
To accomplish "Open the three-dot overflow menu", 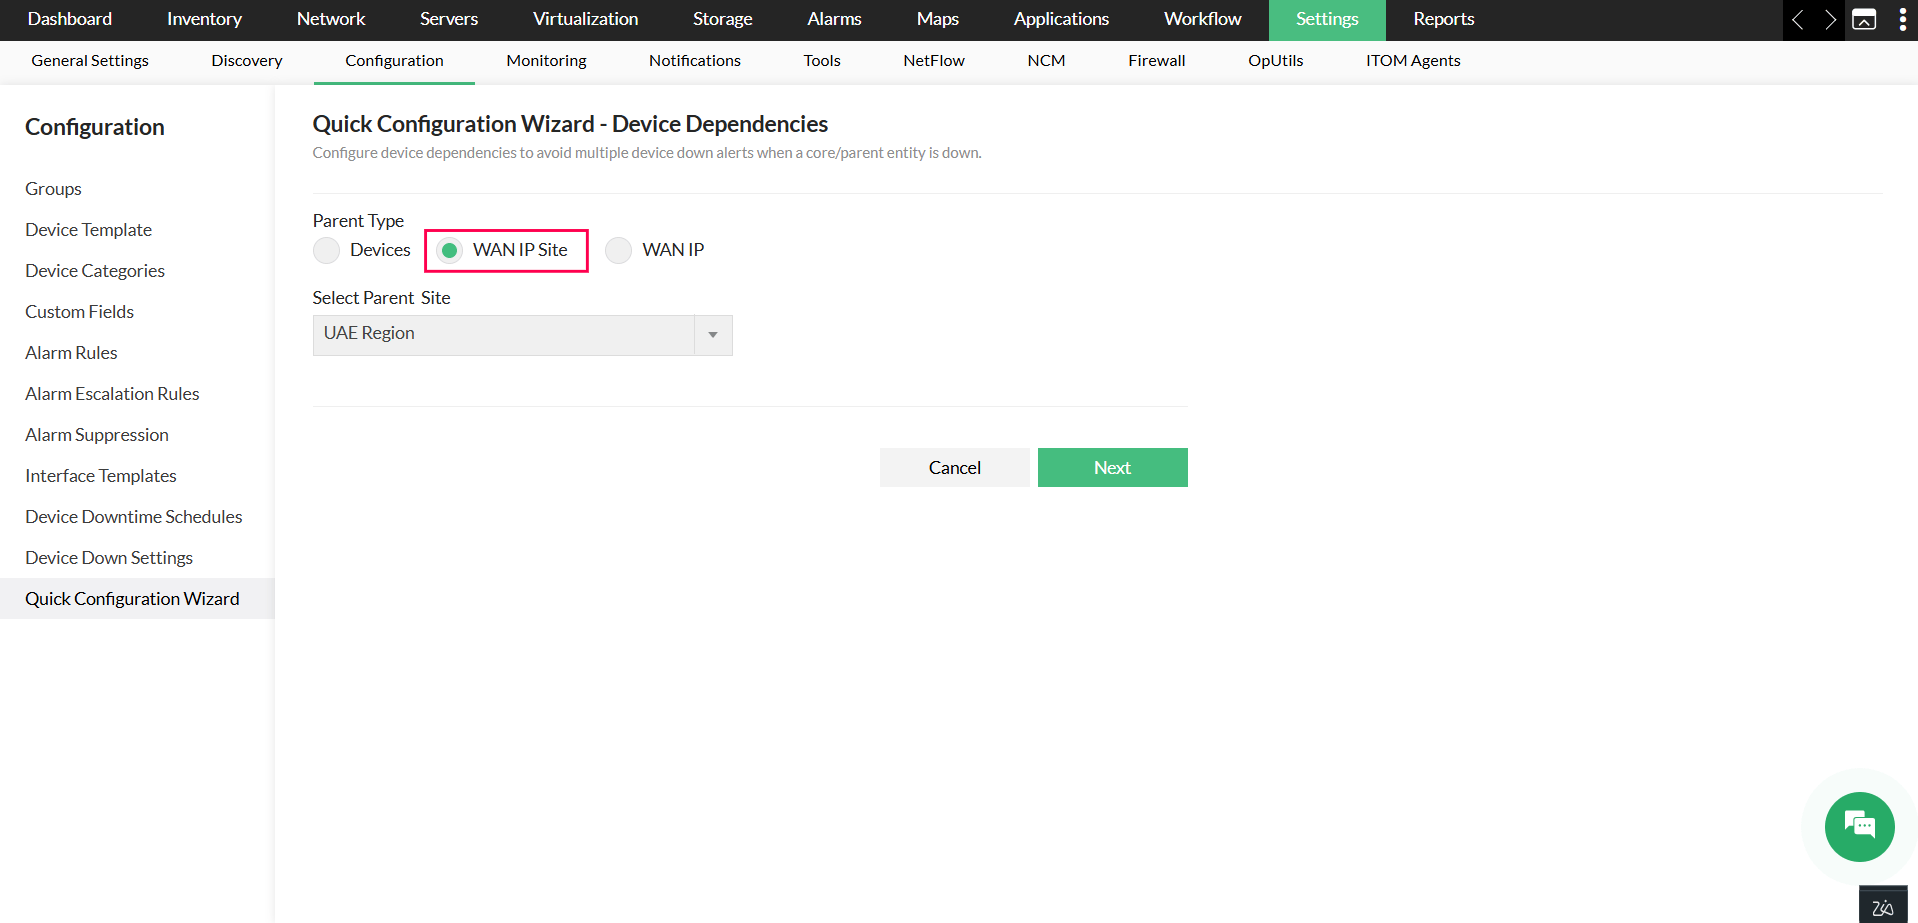I will pyautogui.click(x=1903, y=20).
